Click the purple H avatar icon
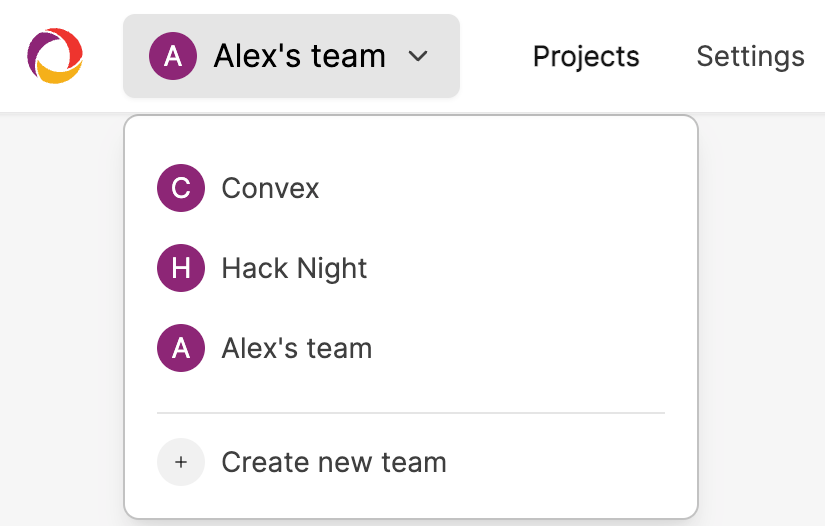This screenshot has height=526, width=825. coord(181,268)
